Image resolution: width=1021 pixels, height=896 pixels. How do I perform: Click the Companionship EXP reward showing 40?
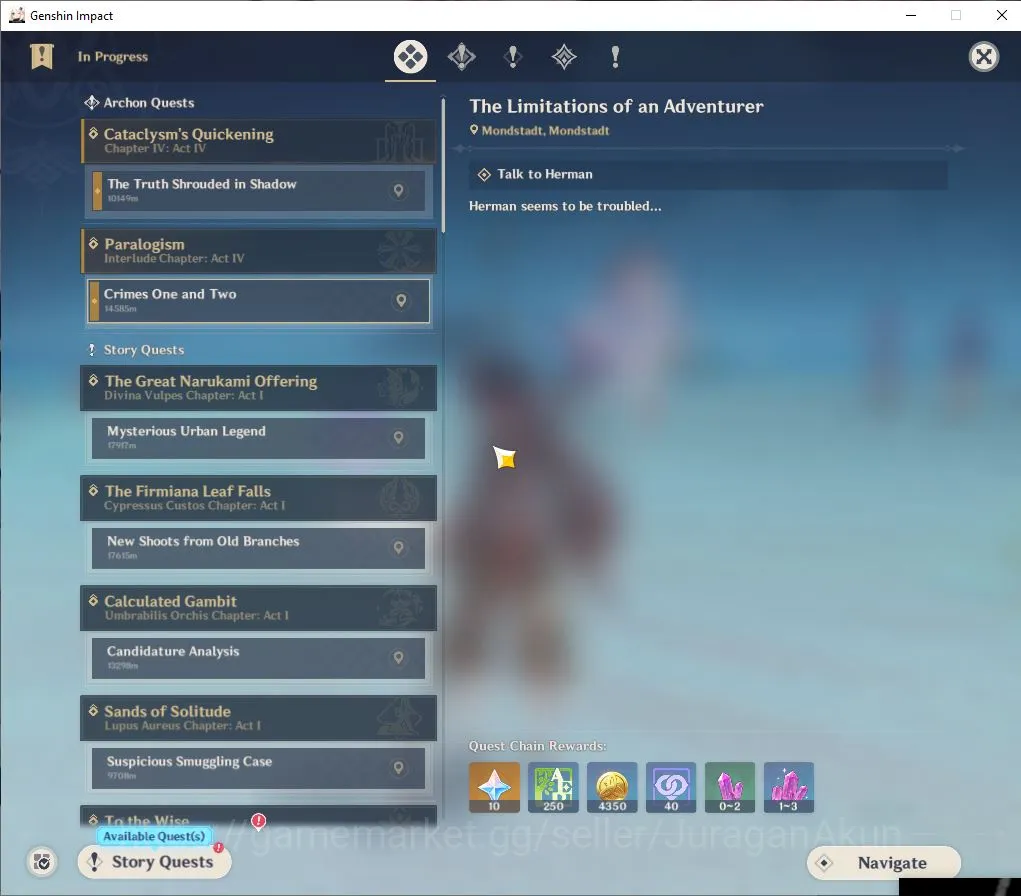pyautogui.click(x=671, y=787)
